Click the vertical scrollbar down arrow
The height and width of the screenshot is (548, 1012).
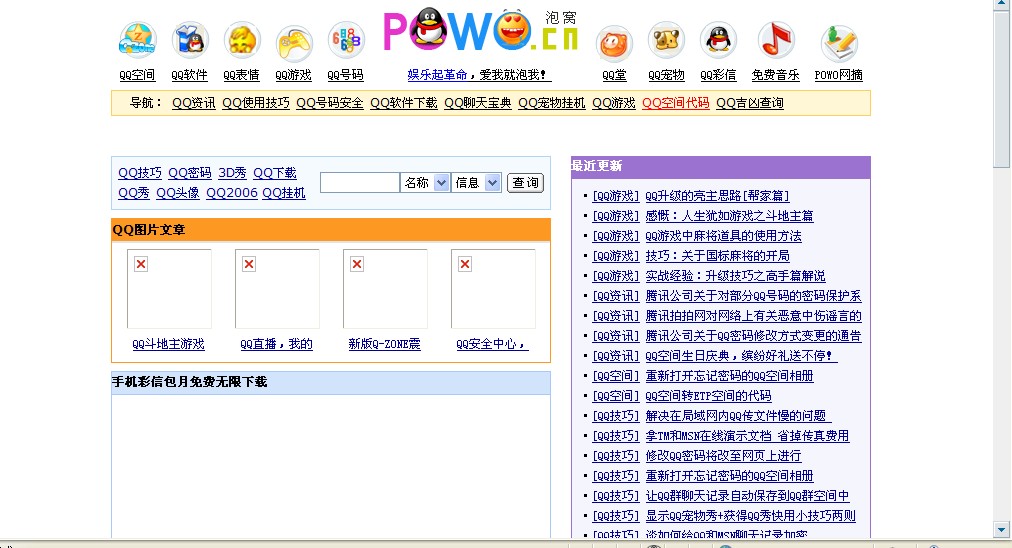(1002, 530)
